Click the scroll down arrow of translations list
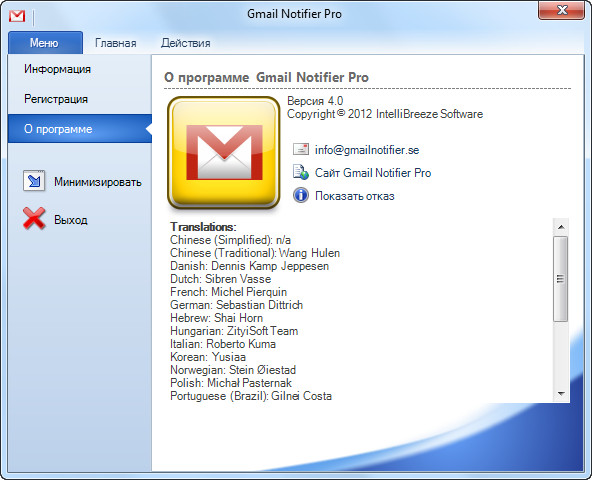The width and height of the screenshot is (592, 480). 561,394
